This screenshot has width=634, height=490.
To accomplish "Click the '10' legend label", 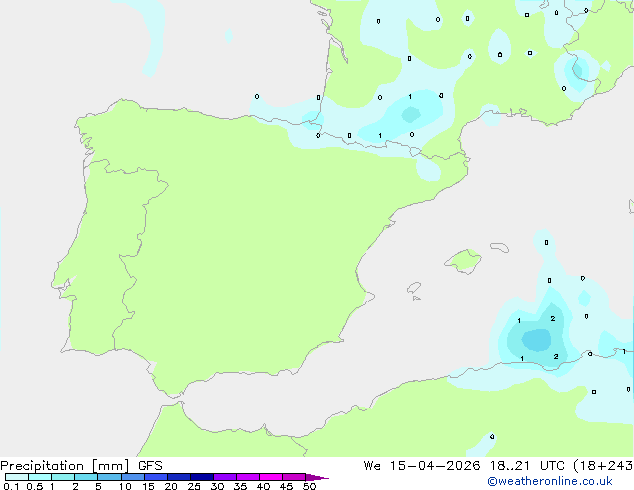I will click(x=125, y=486).
